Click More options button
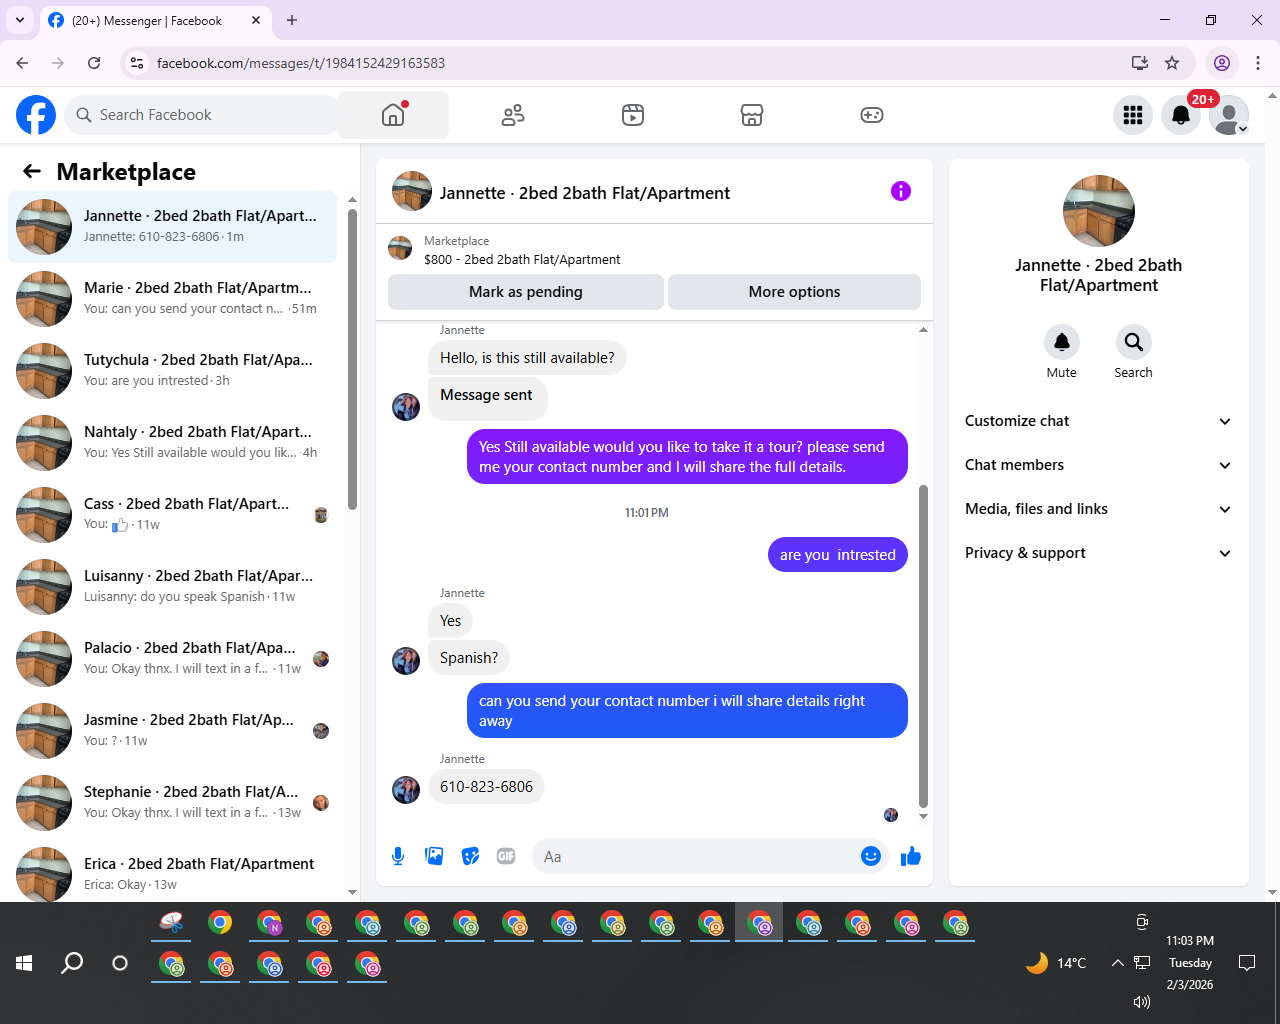 pos(794,292)
